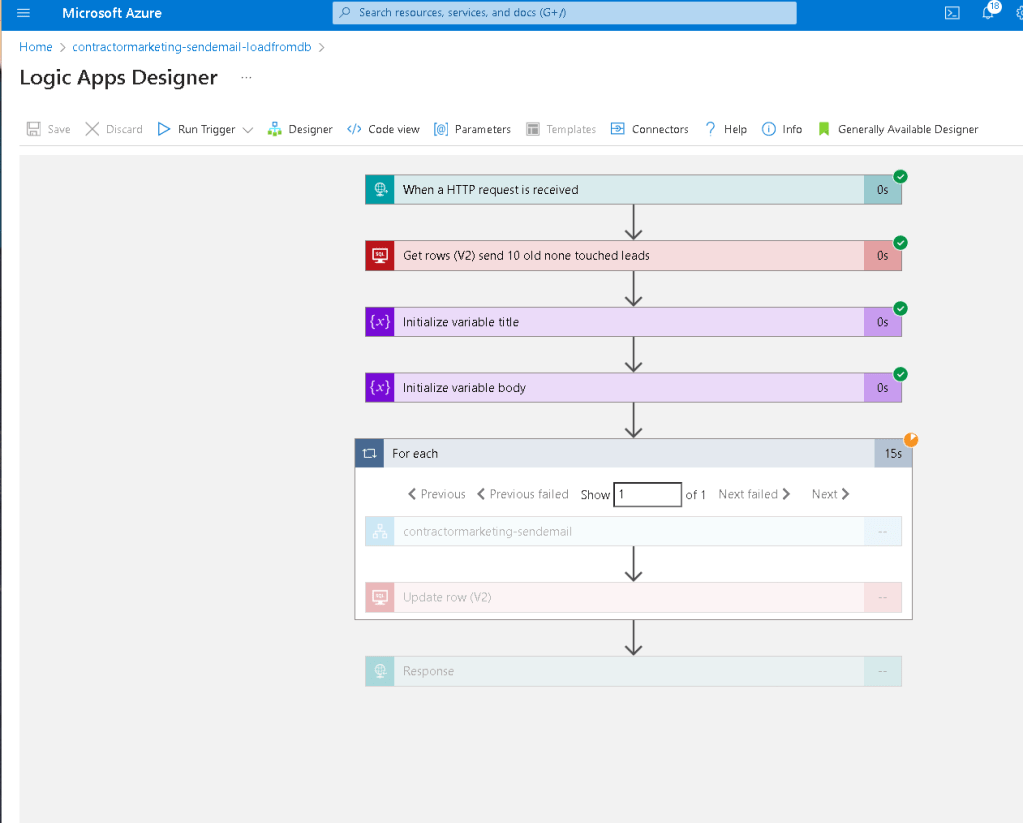Open Help from toolbar
The height and width of the screenshot is (823, 1023).
pos(725,129)
